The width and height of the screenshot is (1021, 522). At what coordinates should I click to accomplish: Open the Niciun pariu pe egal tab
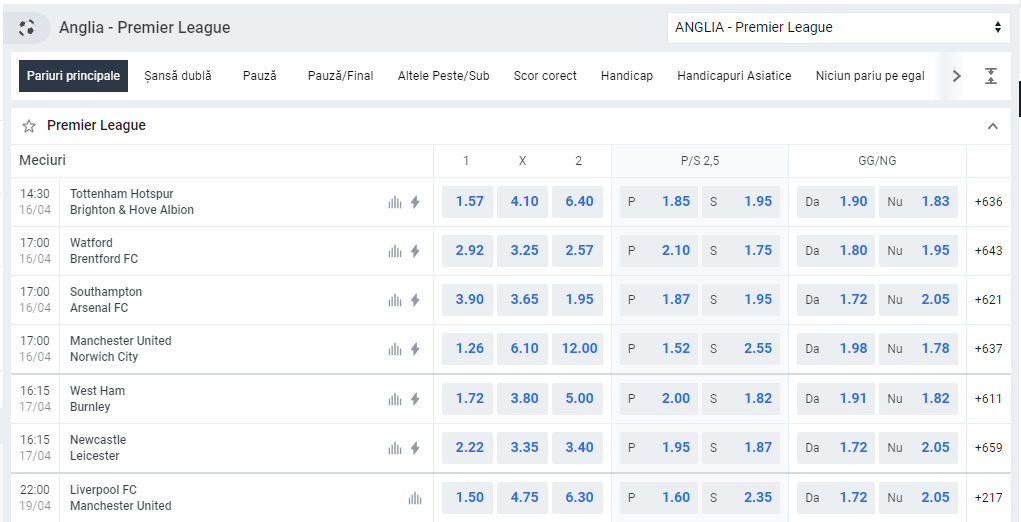tap(870, 76)
